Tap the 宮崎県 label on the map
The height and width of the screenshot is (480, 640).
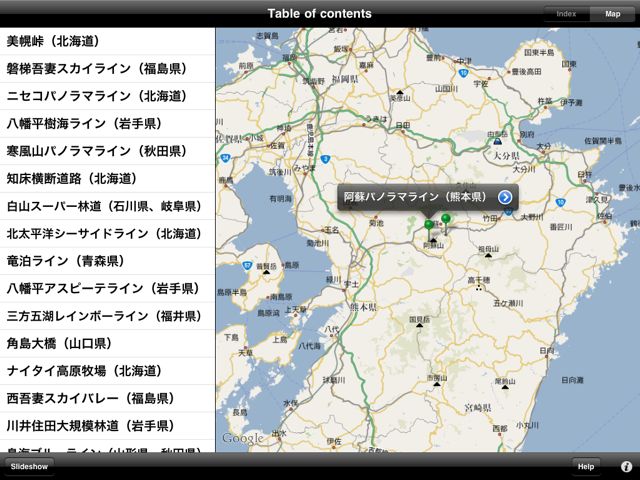478,407
